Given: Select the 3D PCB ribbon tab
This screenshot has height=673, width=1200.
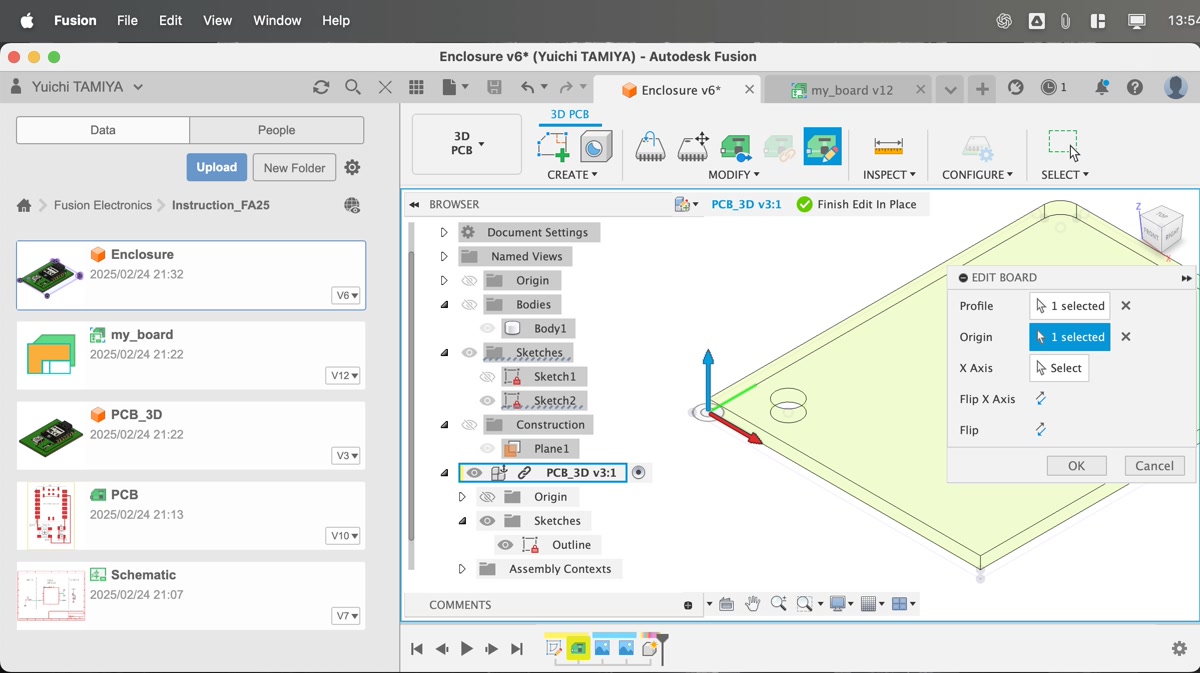Looking at the screenshot, I should point(570,115).
